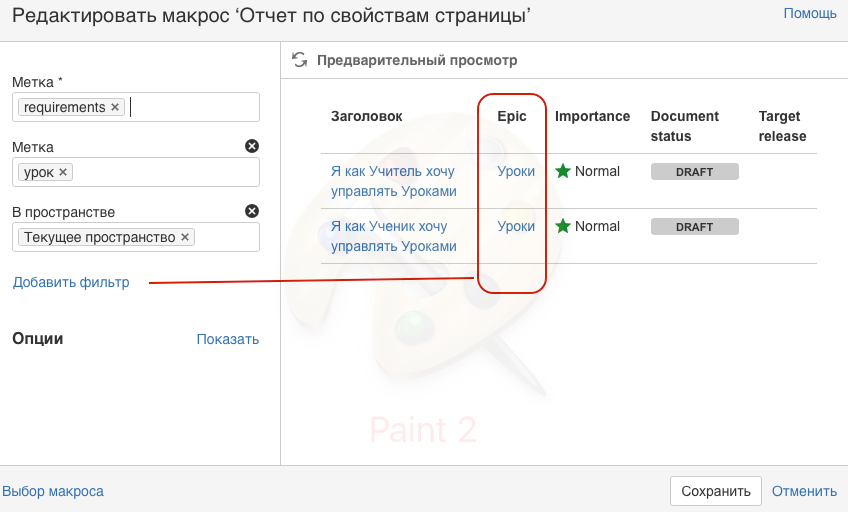This screenshot has width=848, height=512.
Task: Open 'Добавить фильтр' to add filter
Action: [x=71, y=282]
